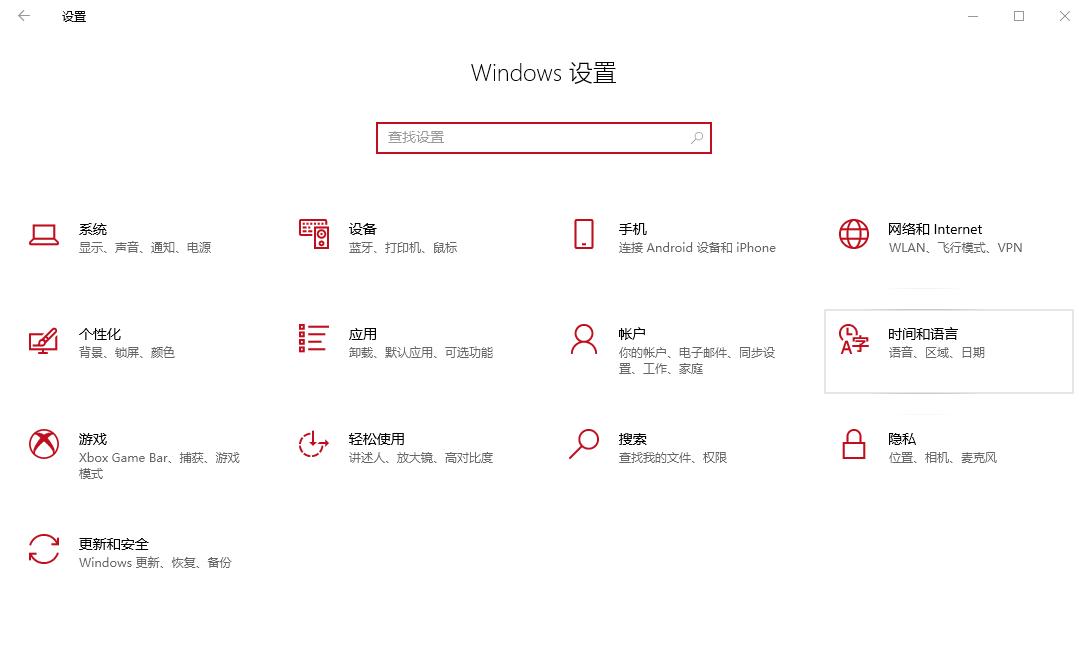The width and height of the screenshot is (1088, 655).
Task: Click the 轻松使用 accessibility icon
Action: pos(313,446)
